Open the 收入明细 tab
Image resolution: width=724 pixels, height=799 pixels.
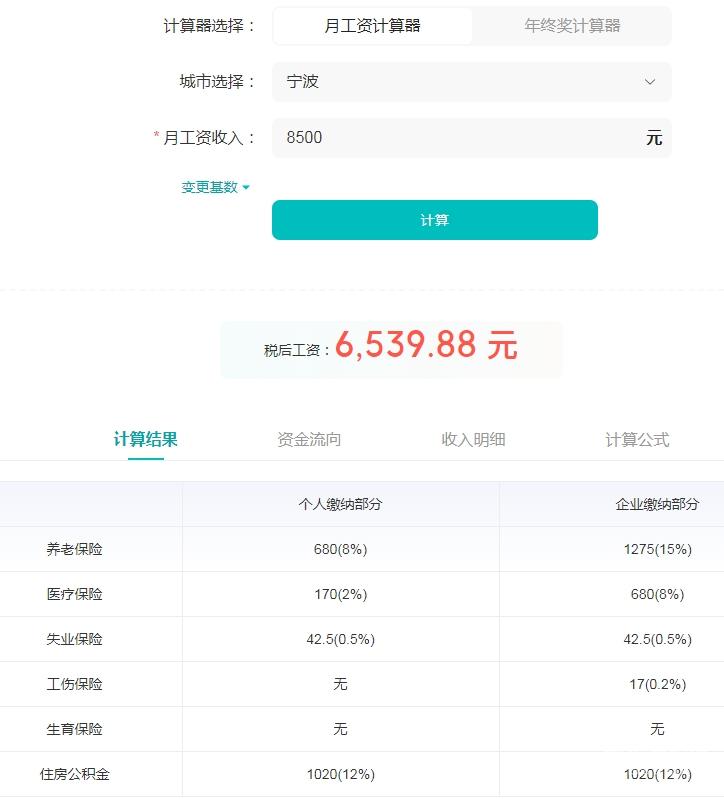(473, 439)
